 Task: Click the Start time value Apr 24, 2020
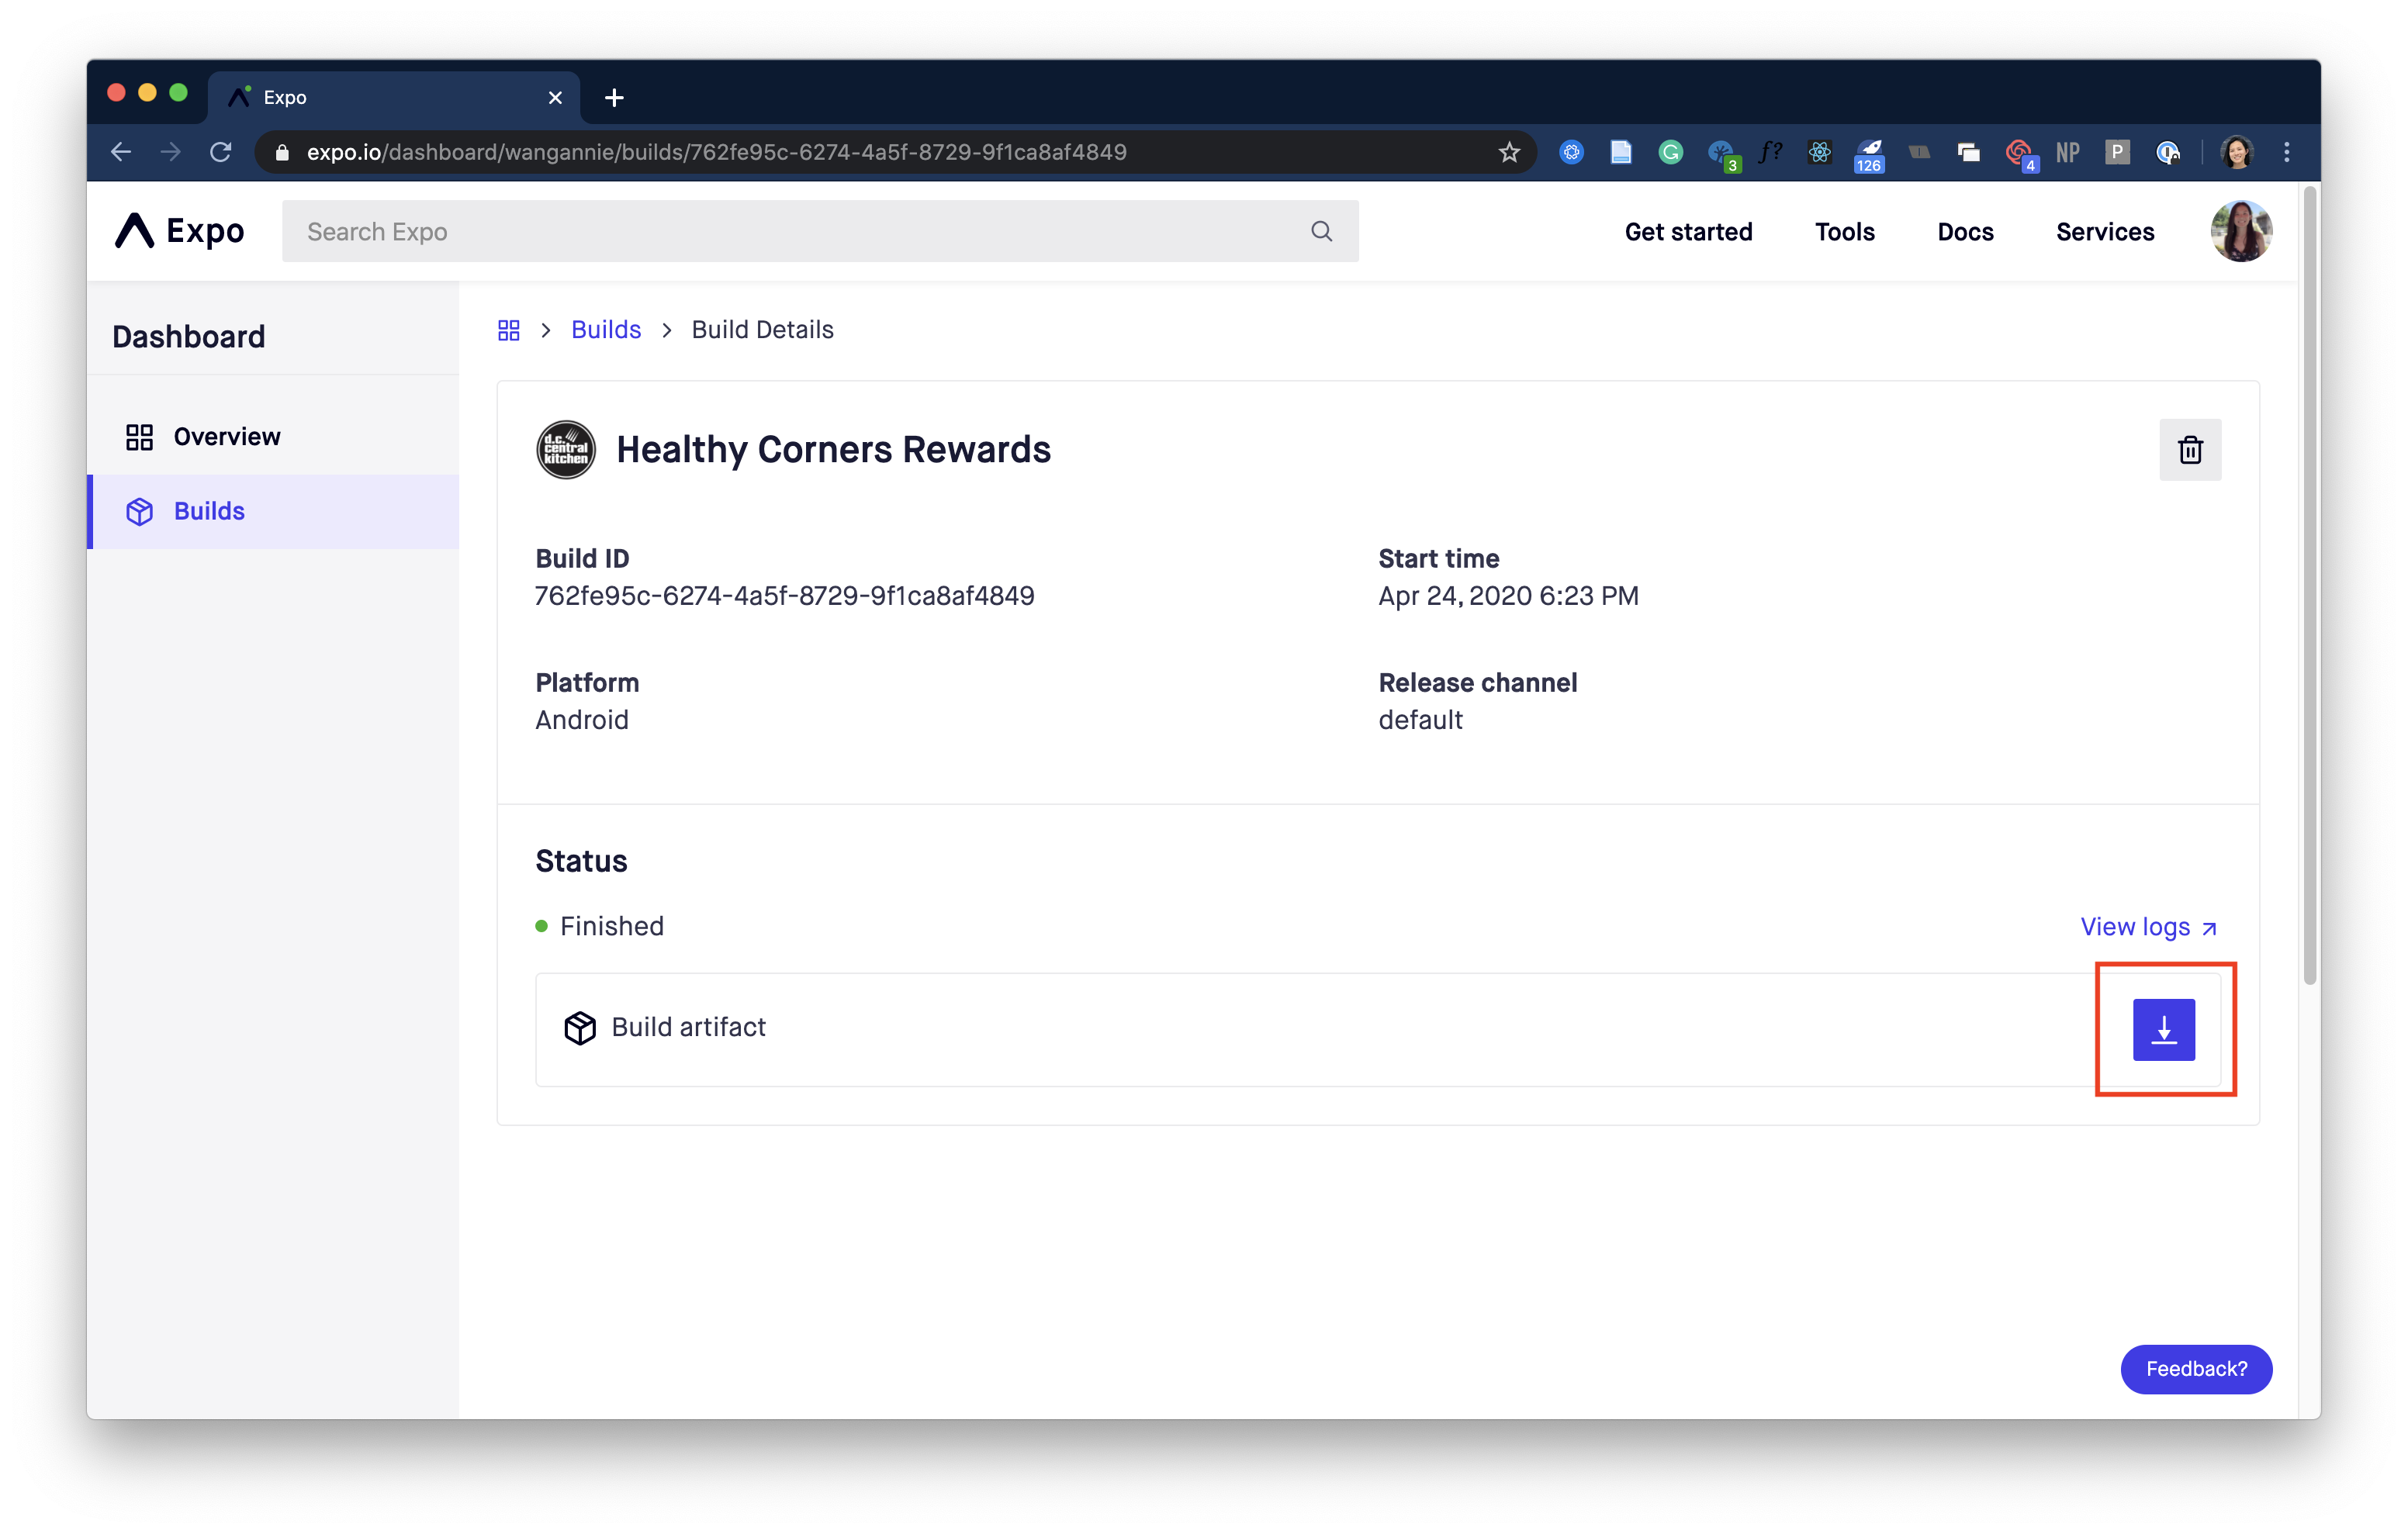pyautogui.click(x=1507, y=596)
